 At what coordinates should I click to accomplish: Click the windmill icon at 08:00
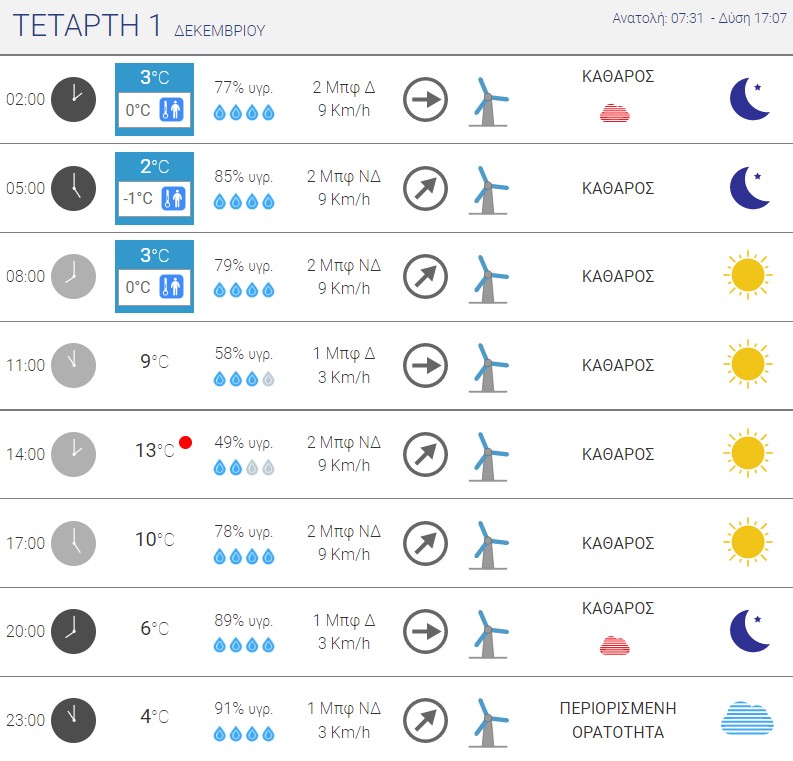click(488, 277)
